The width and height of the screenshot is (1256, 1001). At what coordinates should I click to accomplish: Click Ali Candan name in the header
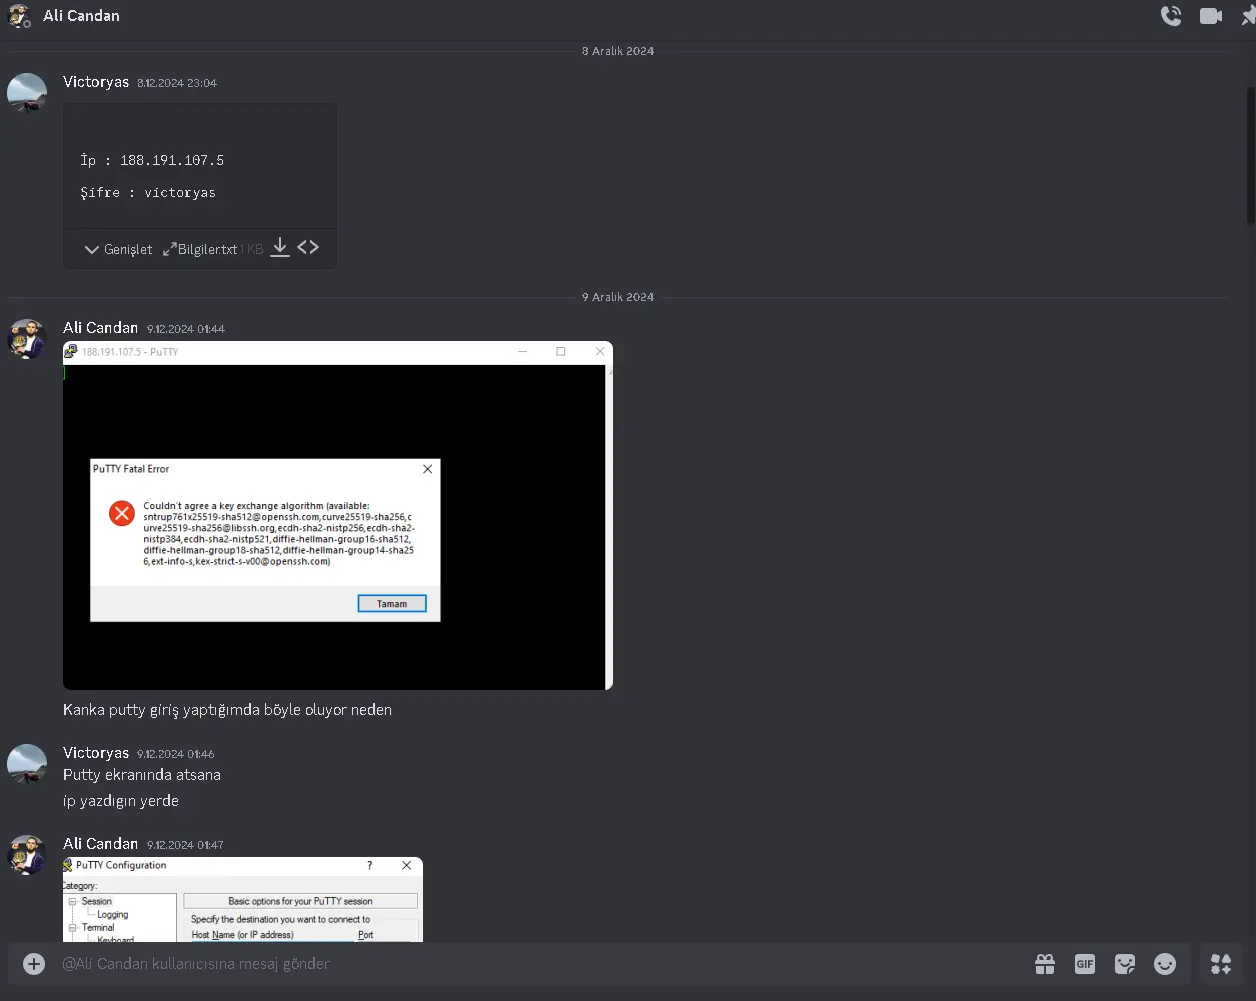81,16
